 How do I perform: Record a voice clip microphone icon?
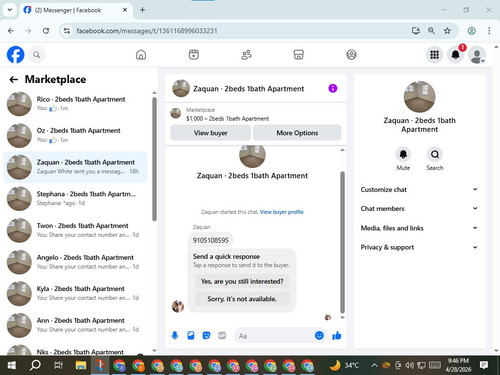175,335
